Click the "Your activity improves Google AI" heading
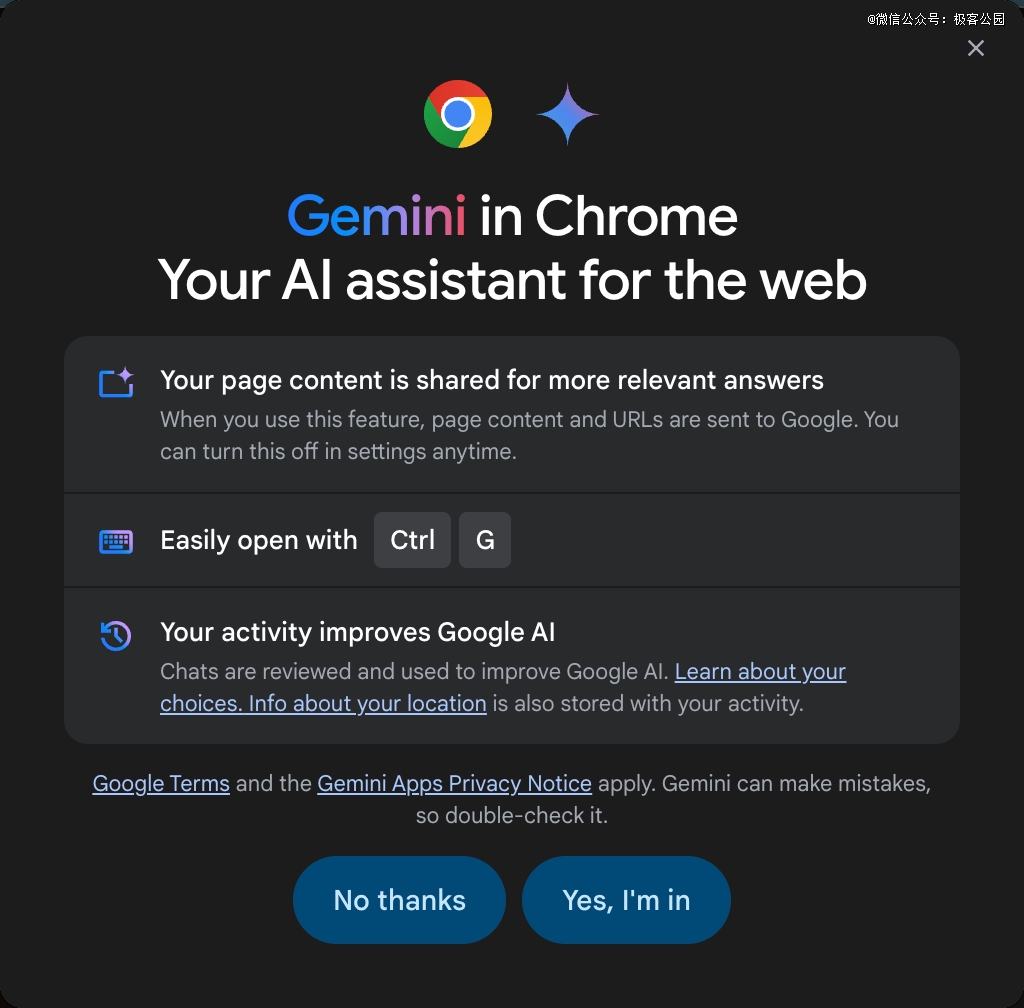This screenshot has height=1008, width=1024. [x=357, y=632]
